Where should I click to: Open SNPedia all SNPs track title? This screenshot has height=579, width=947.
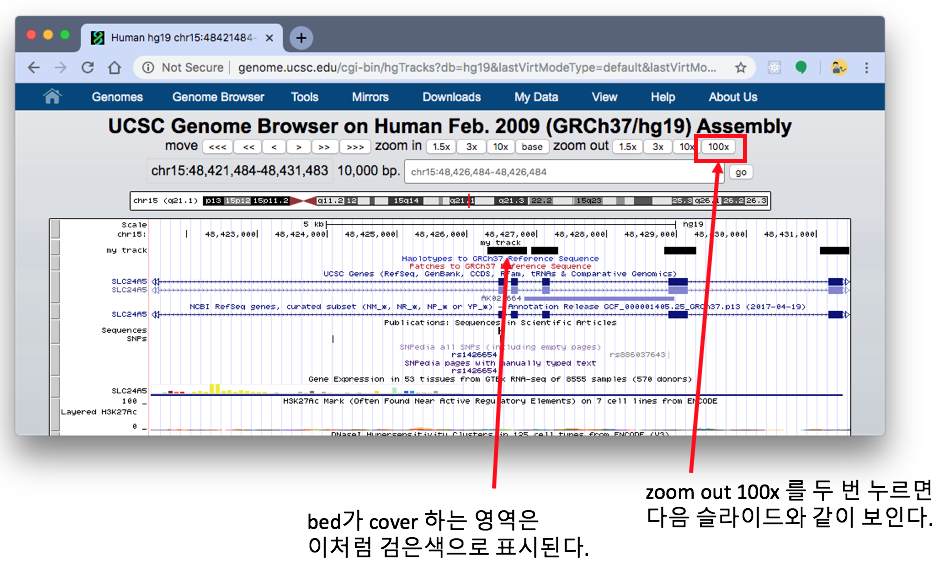[500, 347]
